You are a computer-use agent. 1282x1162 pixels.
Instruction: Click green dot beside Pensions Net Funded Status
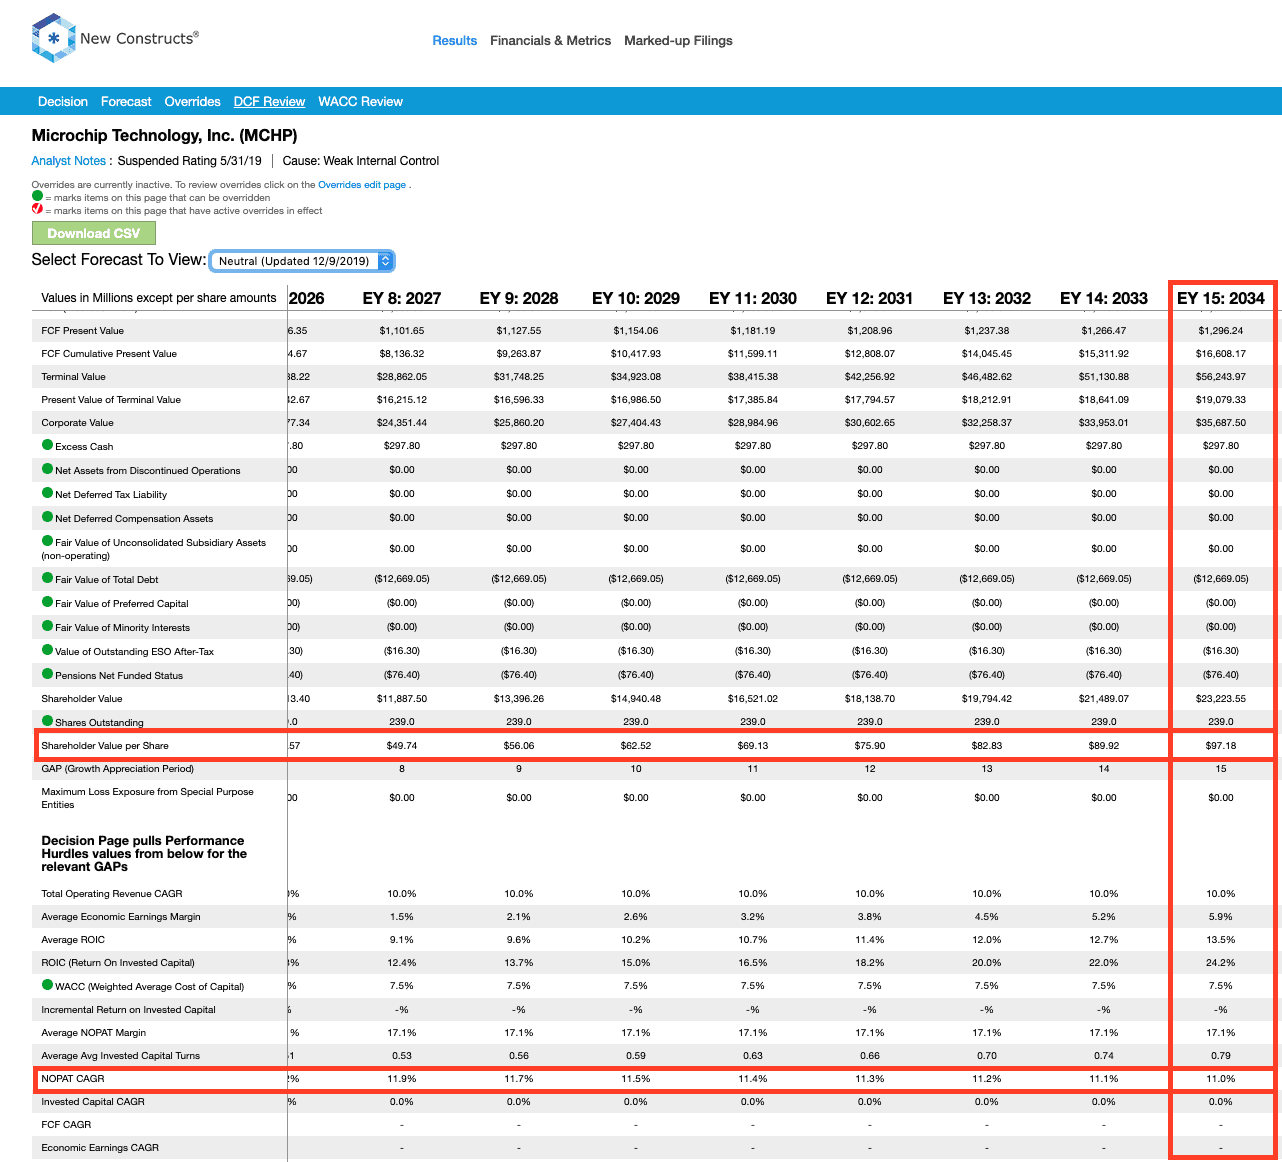click(47, 675)
